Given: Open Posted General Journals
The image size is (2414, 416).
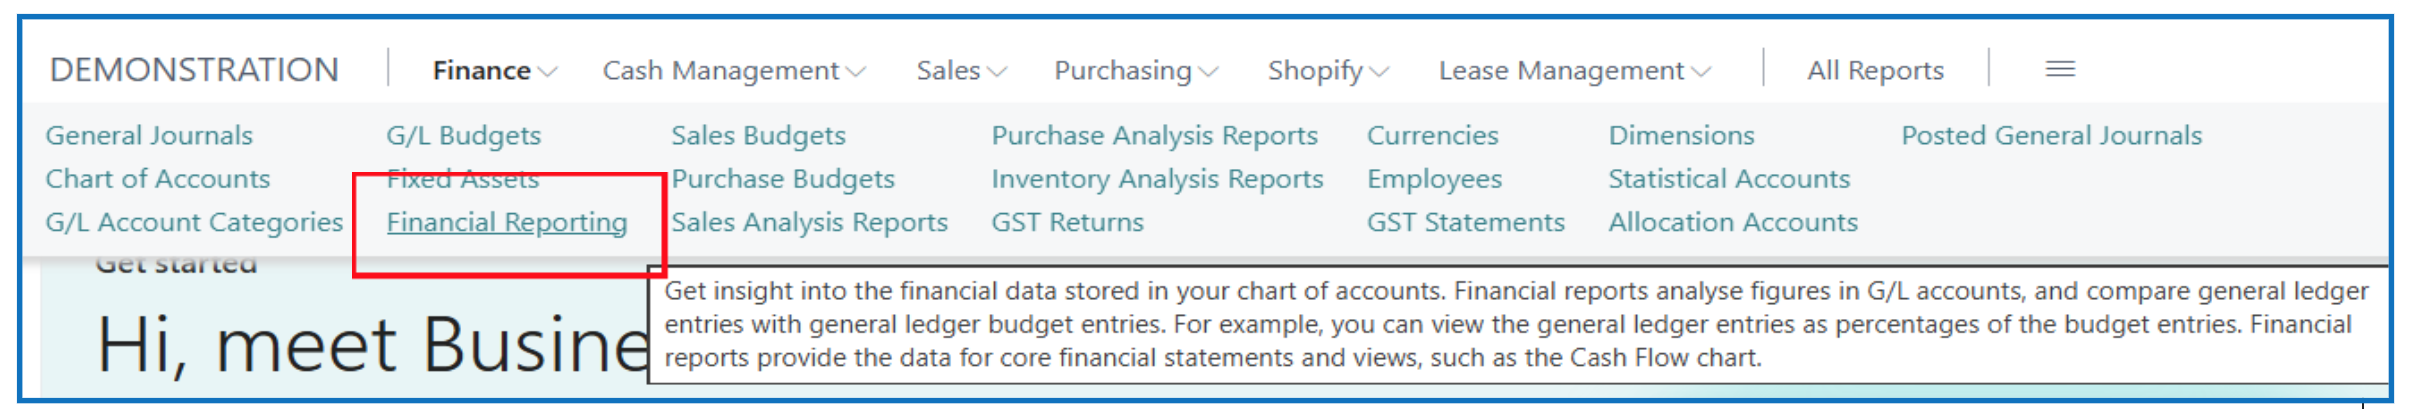Looking at the screenshot, I should [x=2051, y=135].
